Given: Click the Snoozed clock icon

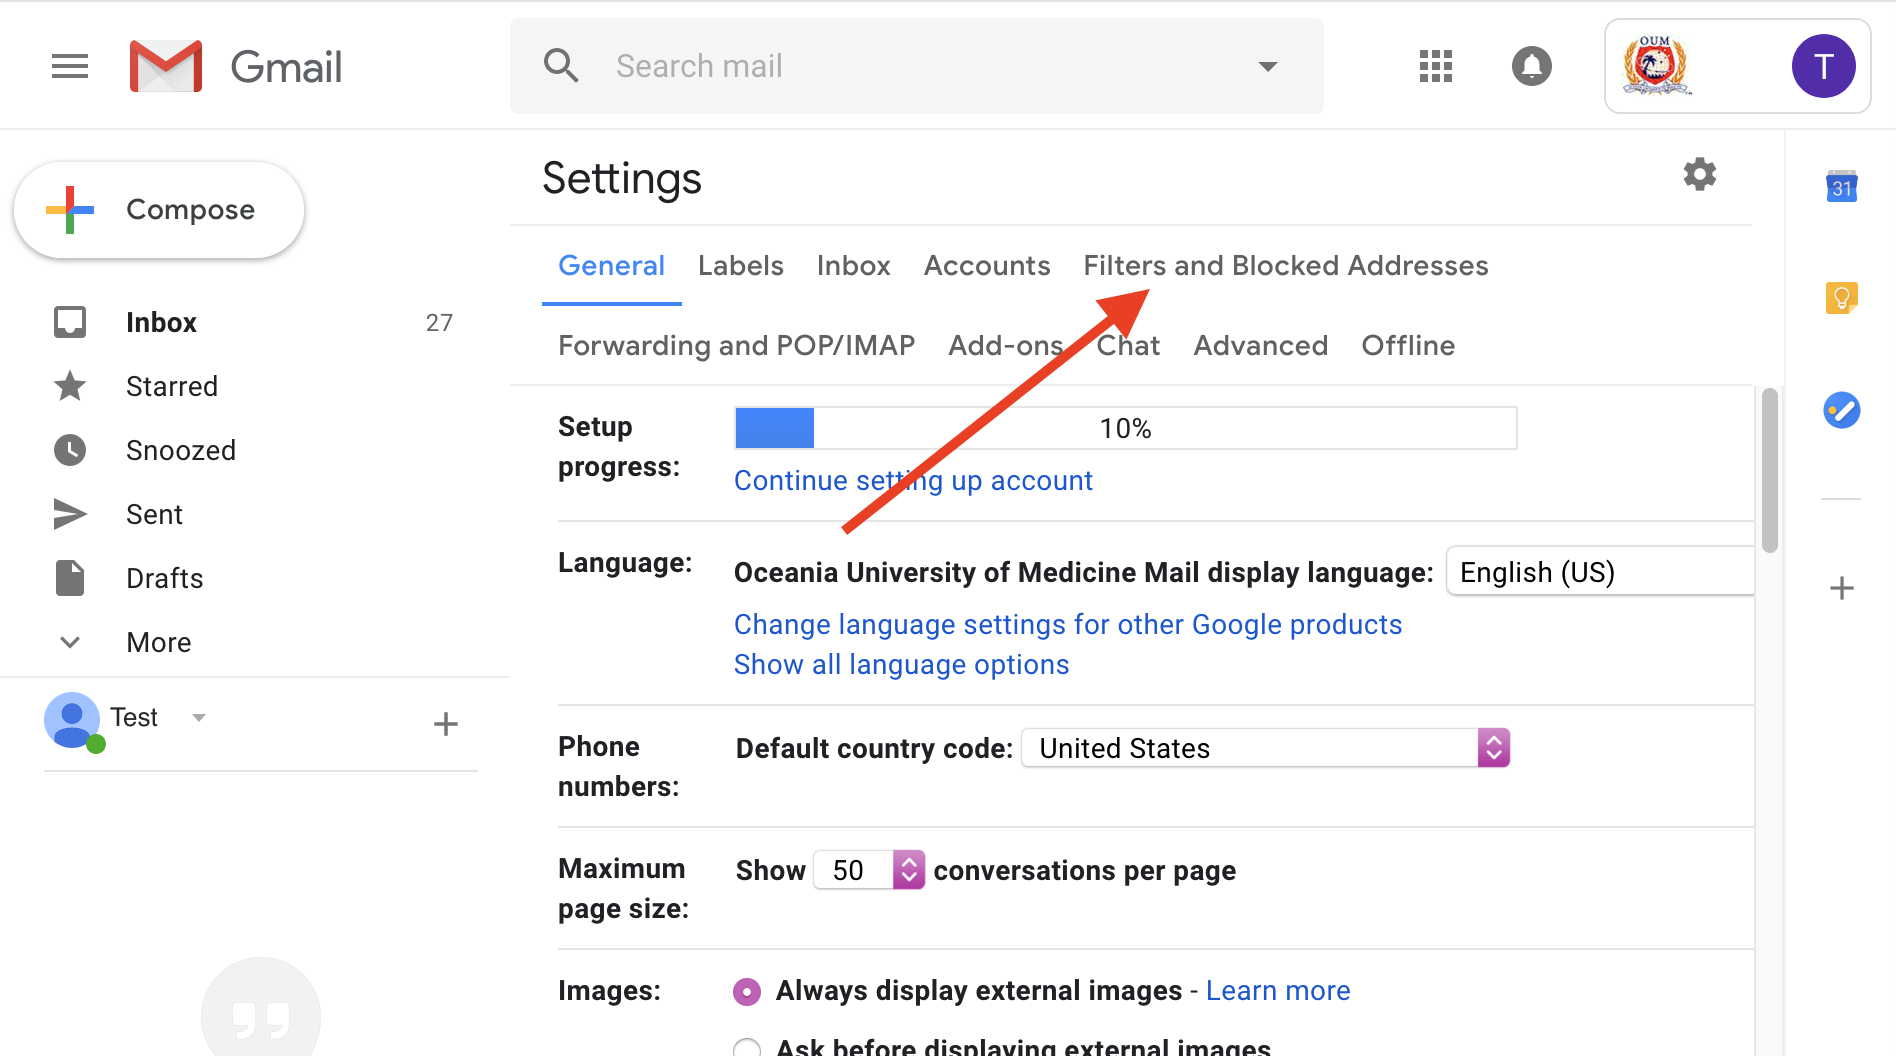Looking at the screenshot, I should pos(70,450).
